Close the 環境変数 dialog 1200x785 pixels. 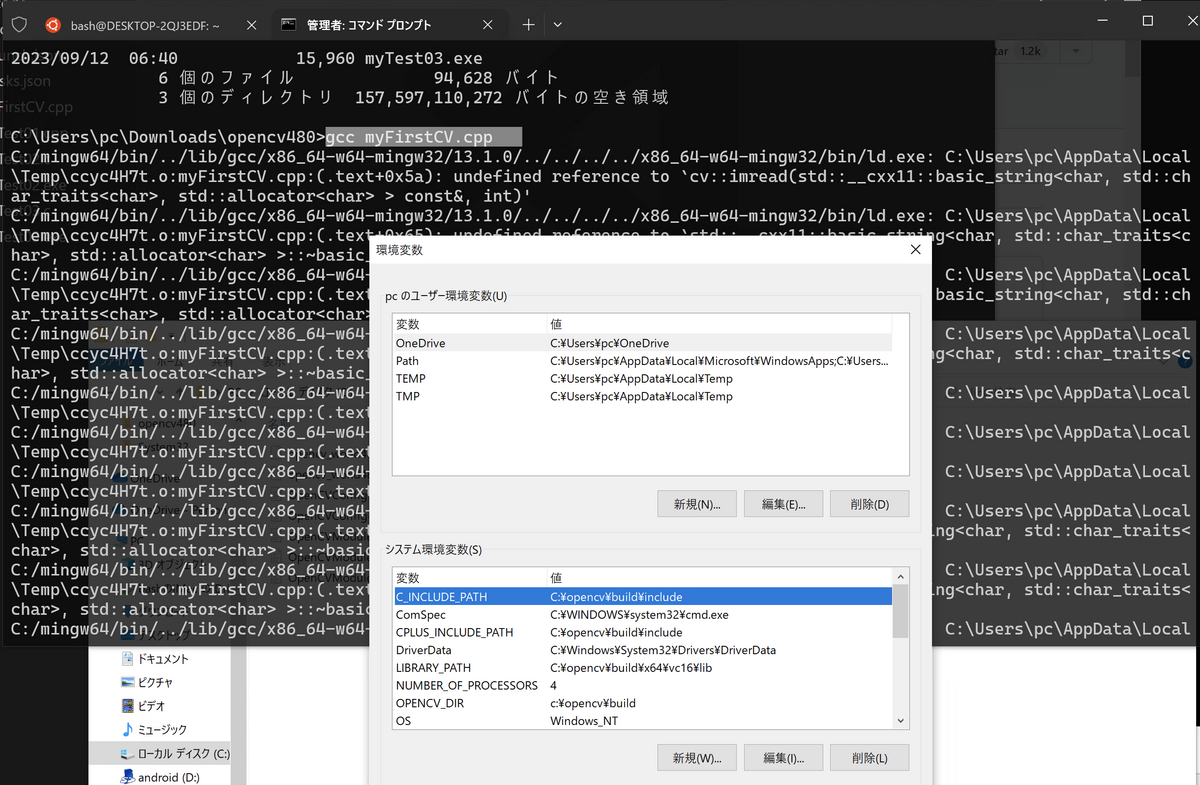pyautogui.click(x=914, y=250)
